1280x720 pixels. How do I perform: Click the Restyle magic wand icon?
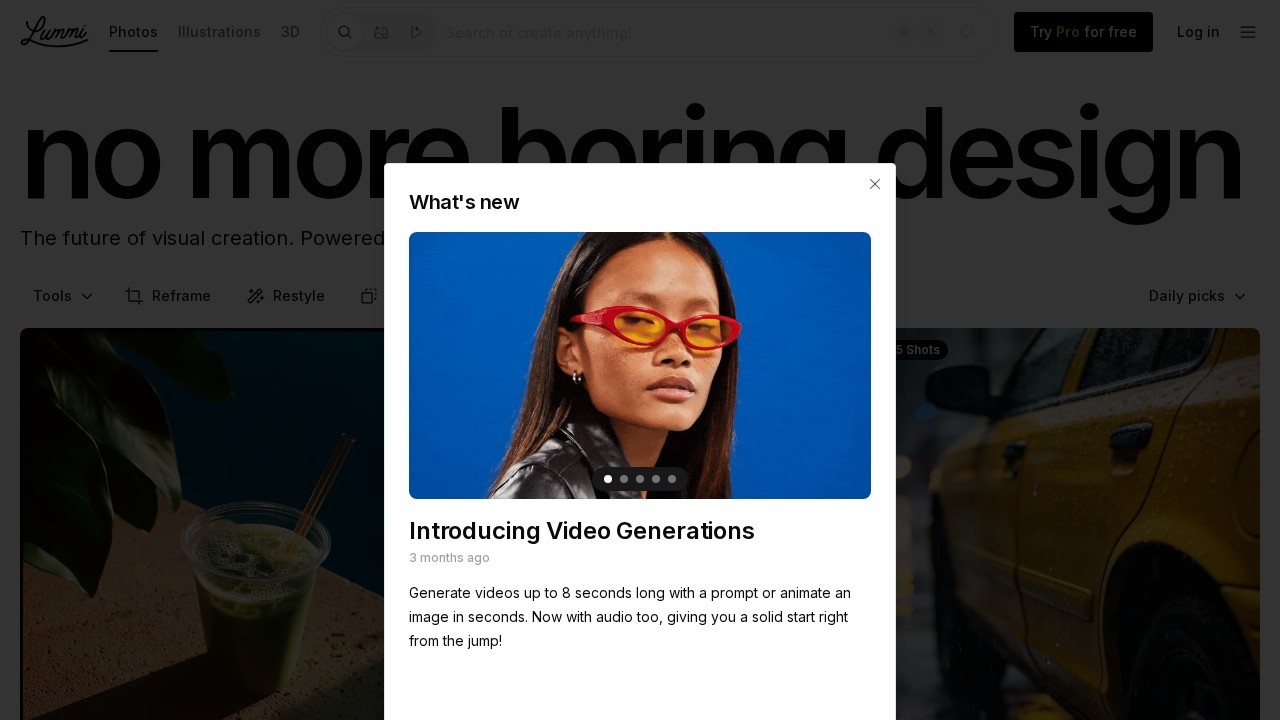point(255,296)
